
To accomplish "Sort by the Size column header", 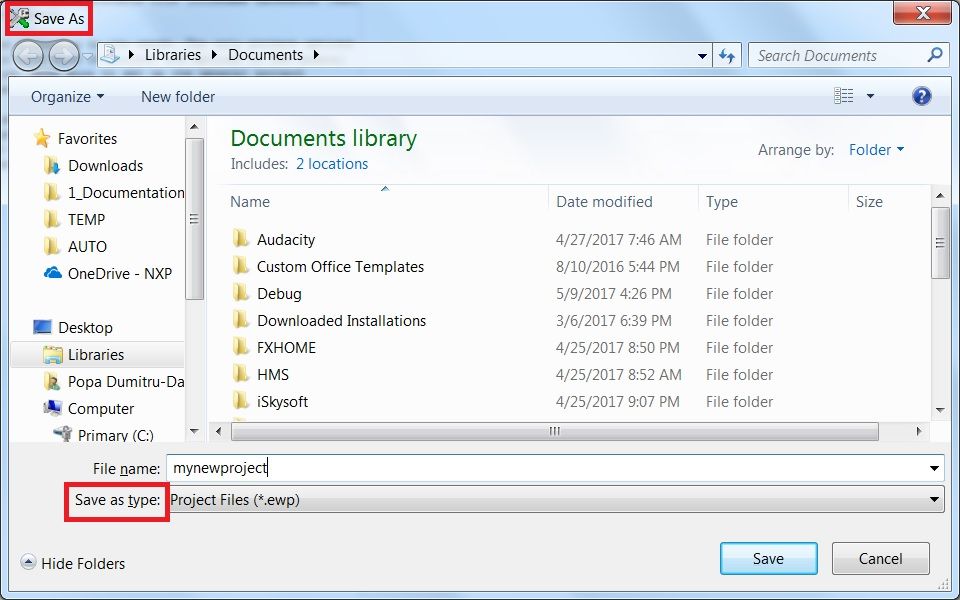I will [x=869, y=202].
